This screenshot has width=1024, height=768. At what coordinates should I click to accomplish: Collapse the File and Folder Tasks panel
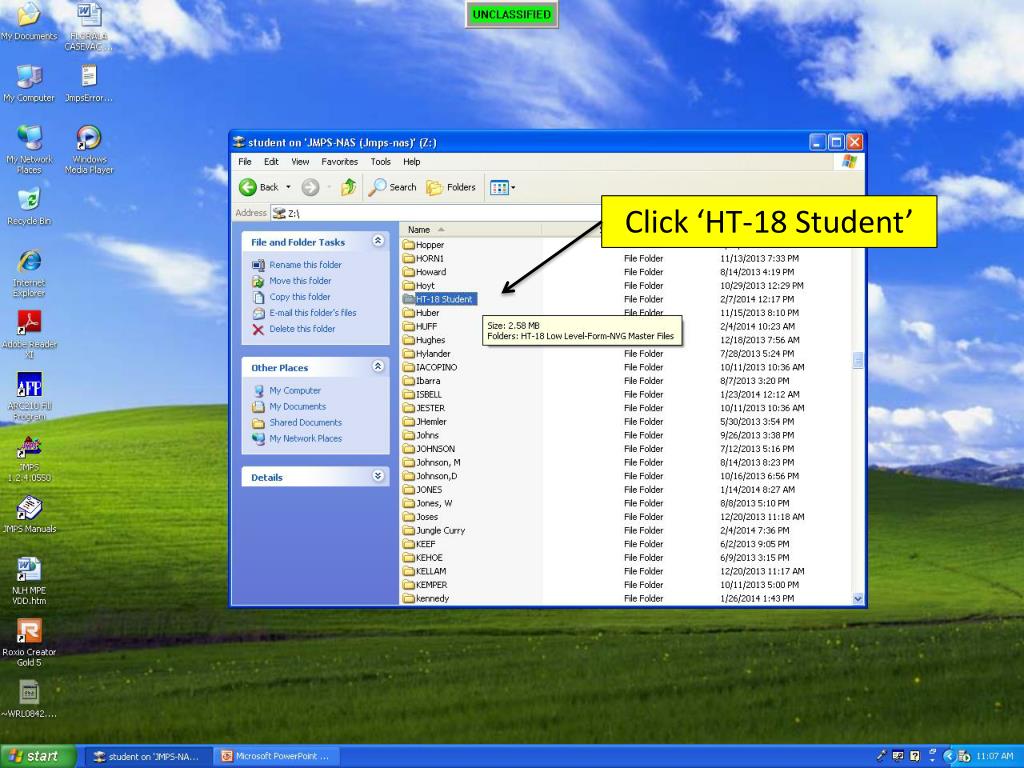tap(378, 241)
